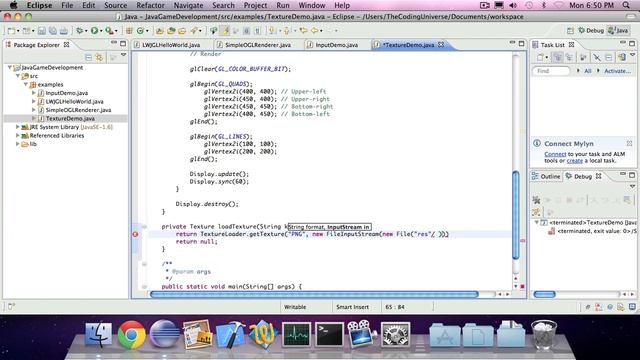
Task: Open the Debug view menu triangle
Action: coord(632,187)
